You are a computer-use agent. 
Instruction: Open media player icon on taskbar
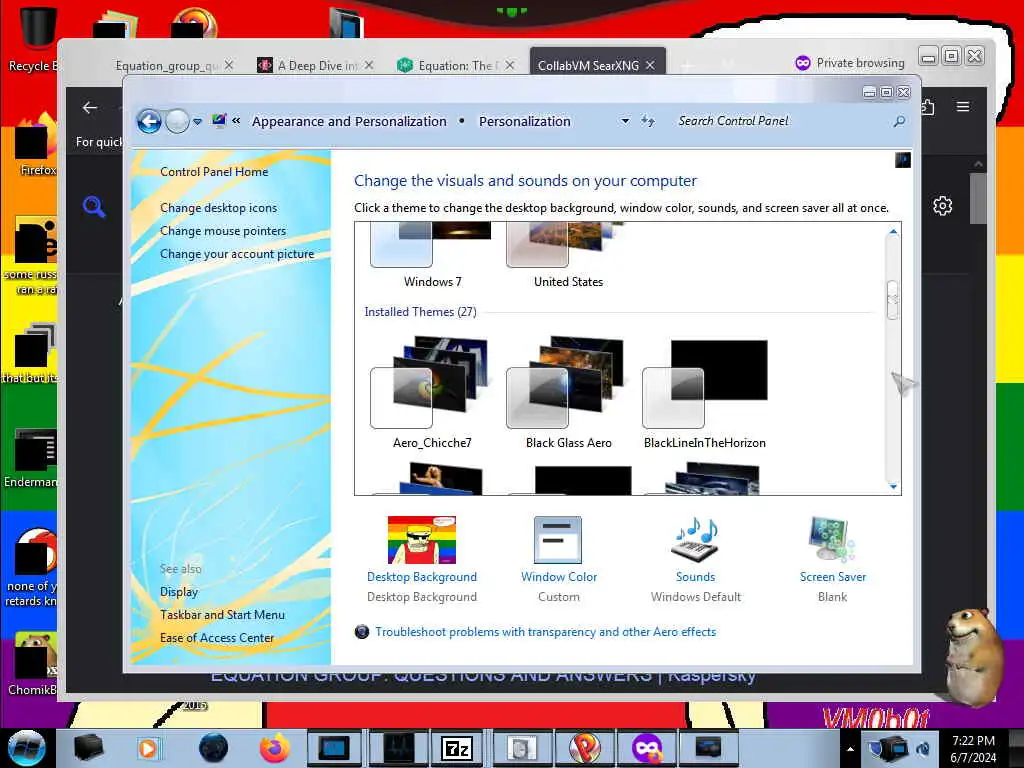pyautogui.click(x=148, y=748)
